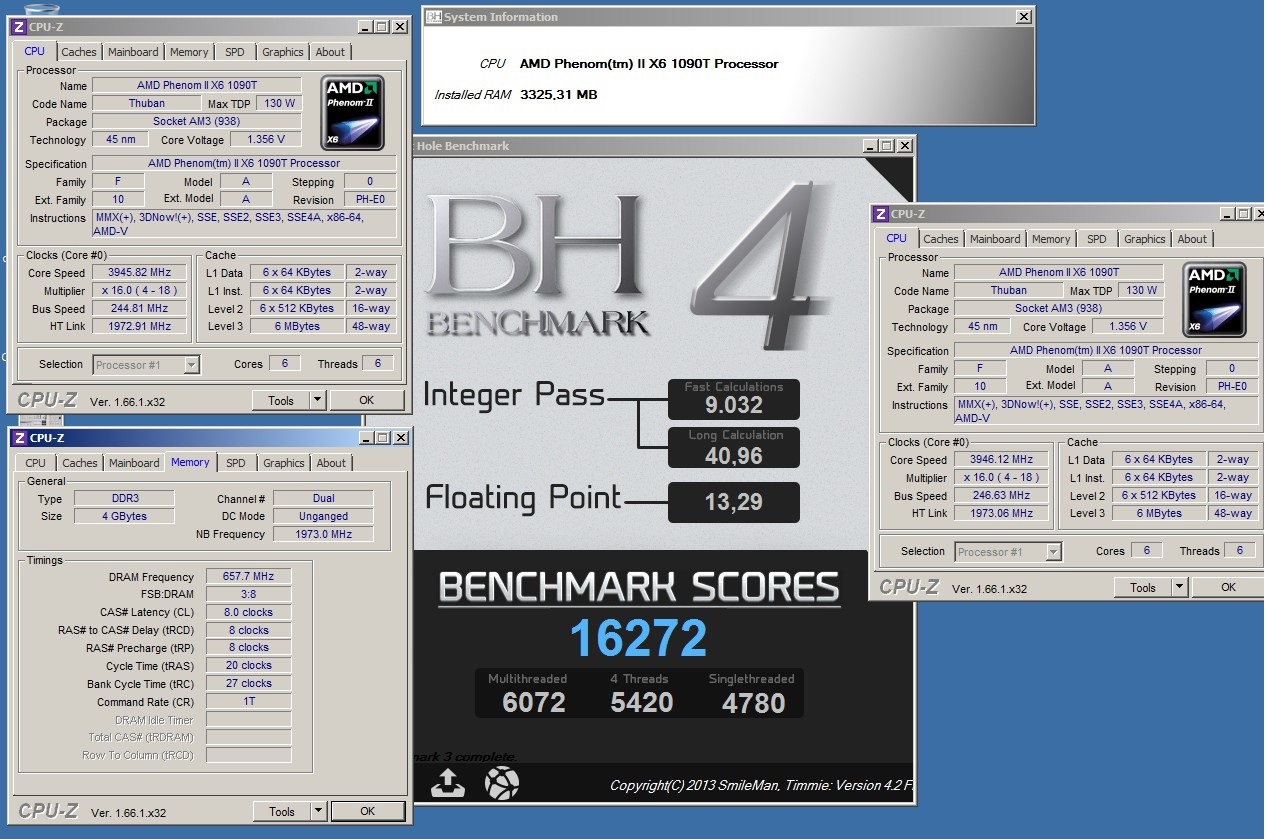The height and width of the screenshot is (839, 1266).
Task: Click Singlethreaded score 4780
Action: [x=753, y=702]
